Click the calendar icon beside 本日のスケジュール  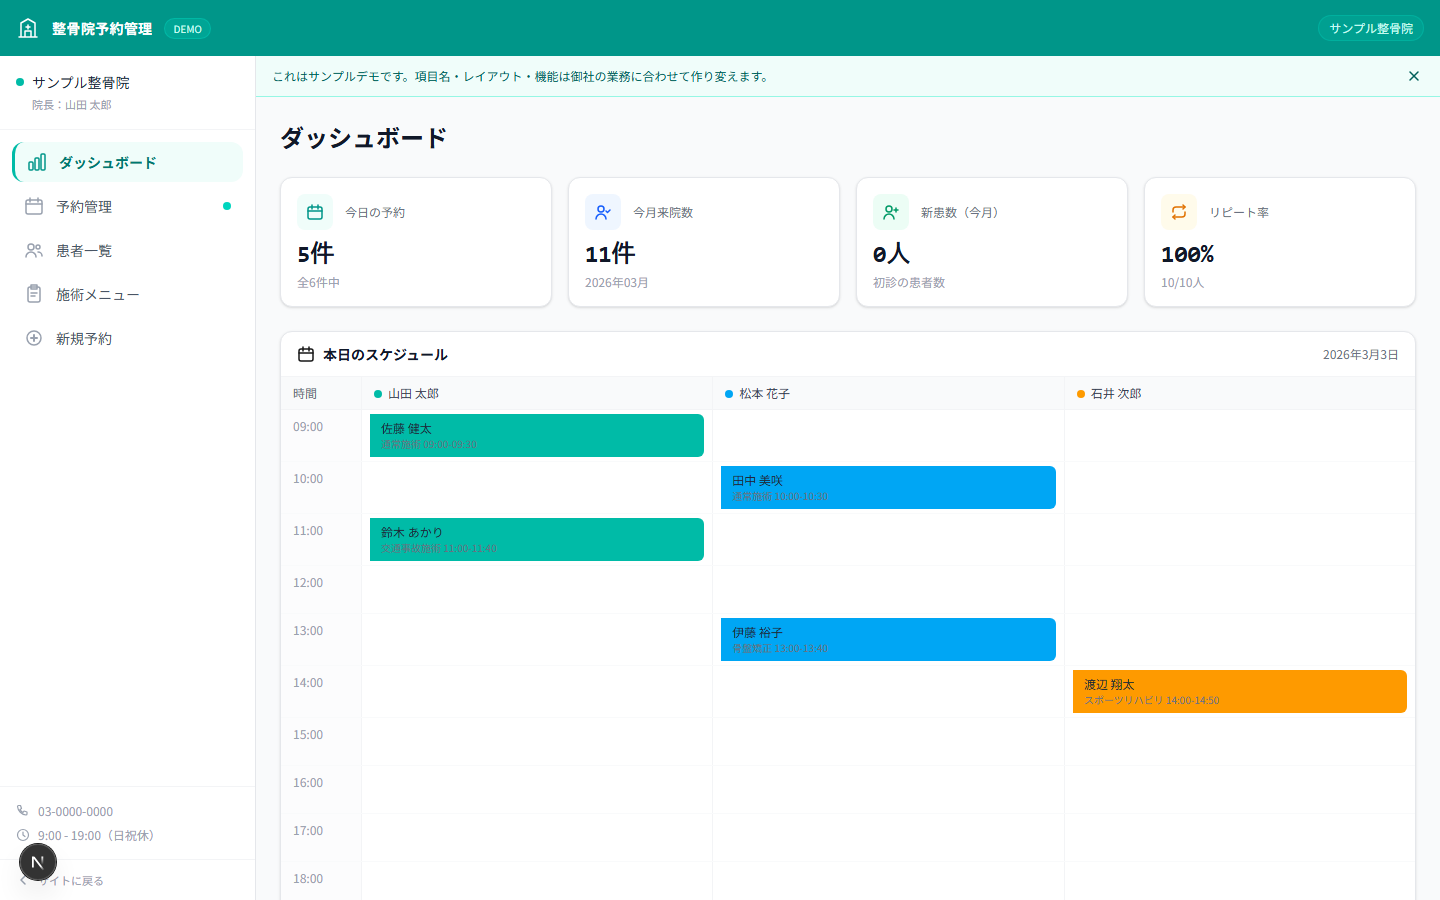[306, 354]
